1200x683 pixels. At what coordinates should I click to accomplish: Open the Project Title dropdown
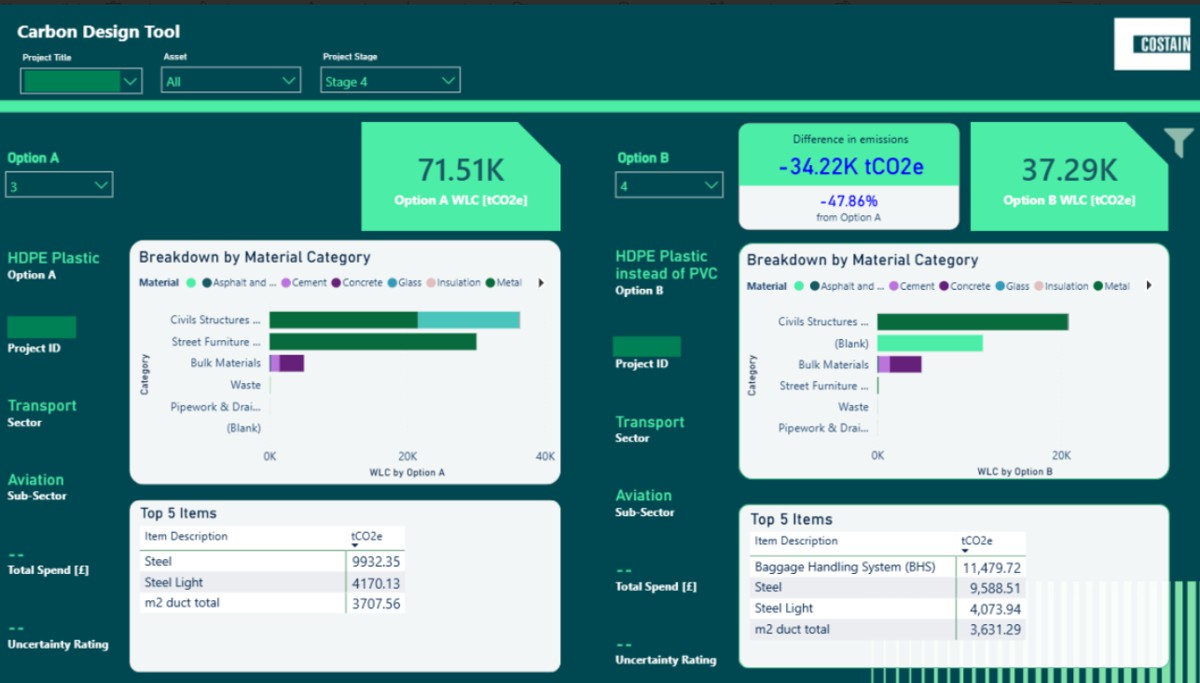[131, 82]
